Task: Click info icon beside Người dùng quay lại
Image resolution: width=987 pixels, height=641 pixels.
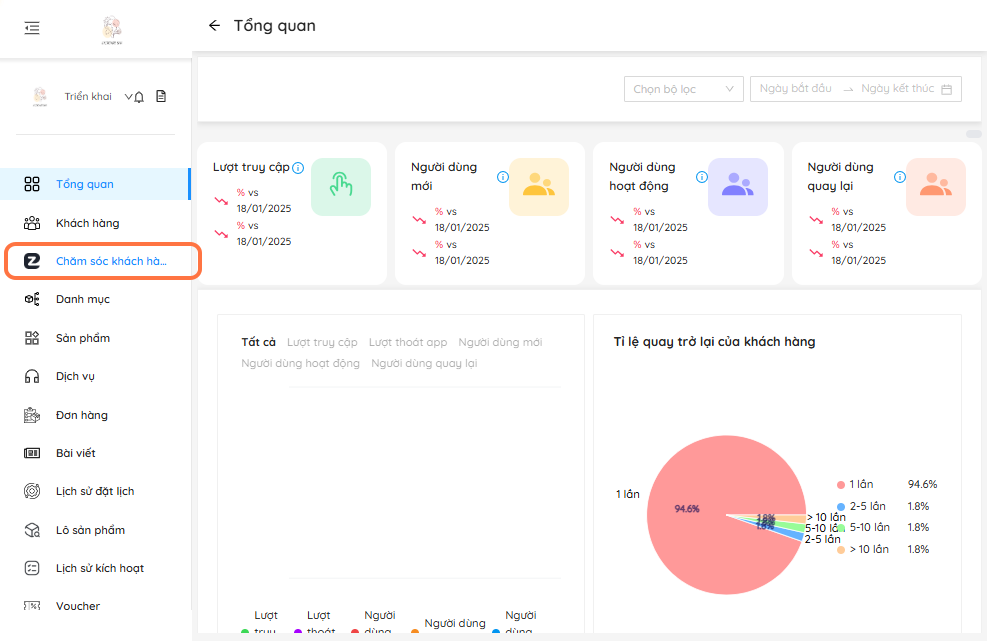Action: (x=900, y=177)
